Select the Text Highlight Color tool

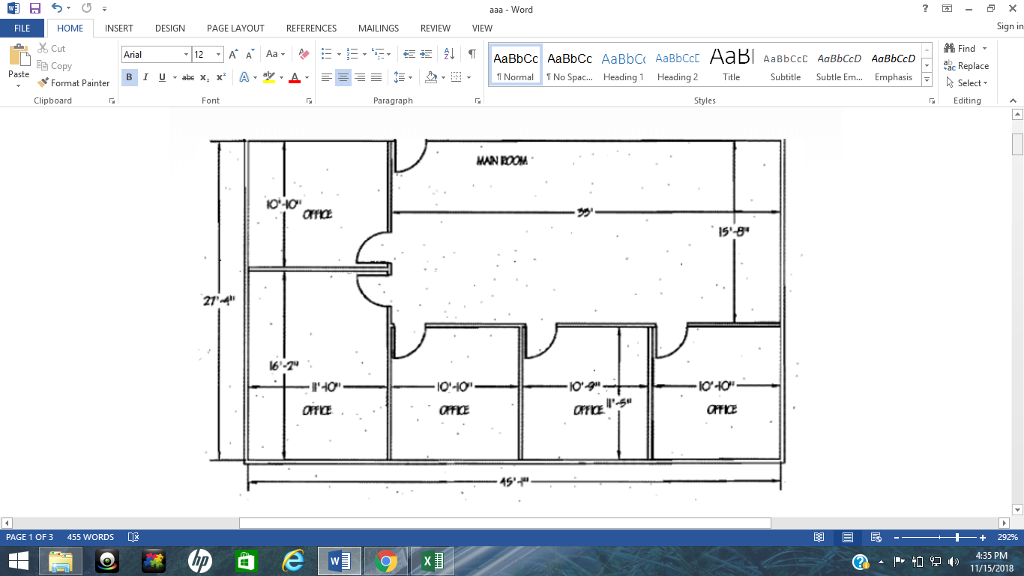point(270,76)
